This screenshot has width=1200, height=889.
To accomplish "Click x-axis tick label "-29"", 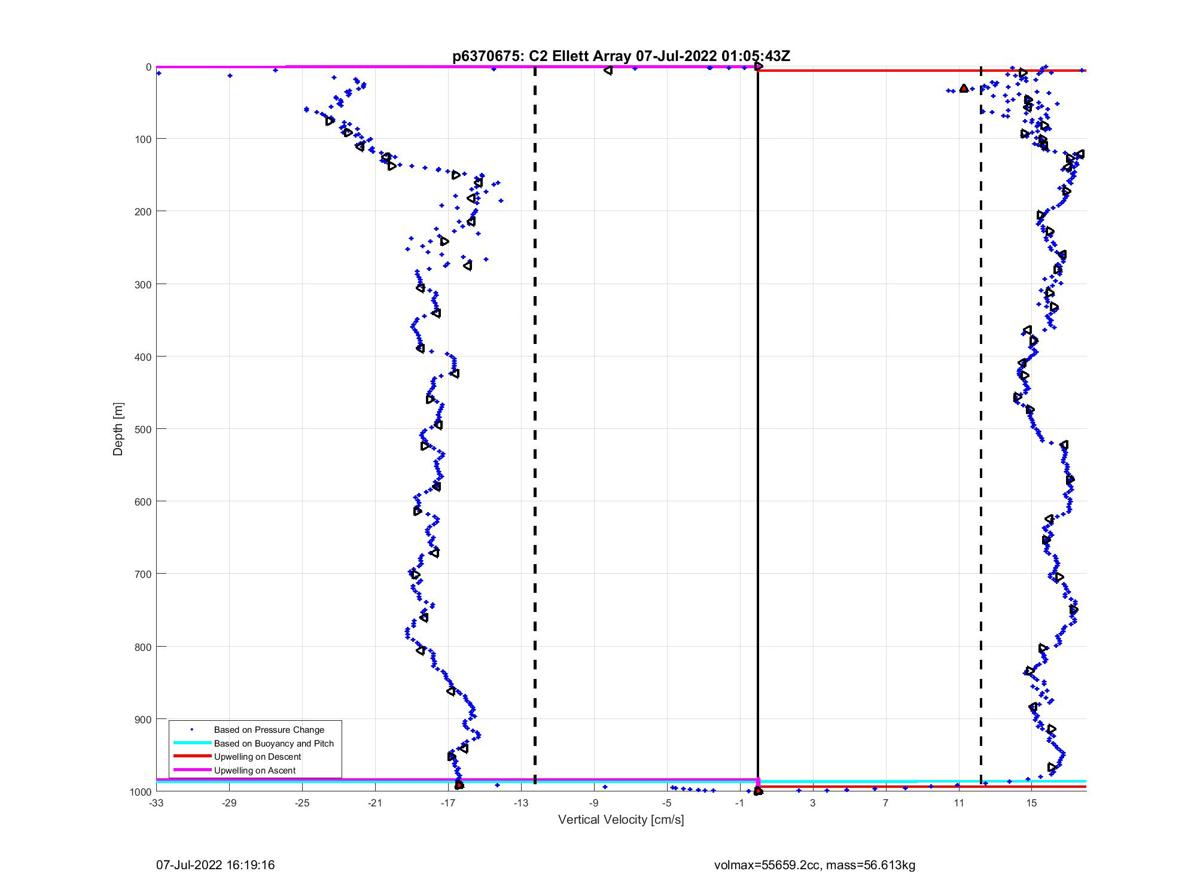I will (x=229, y=802).
